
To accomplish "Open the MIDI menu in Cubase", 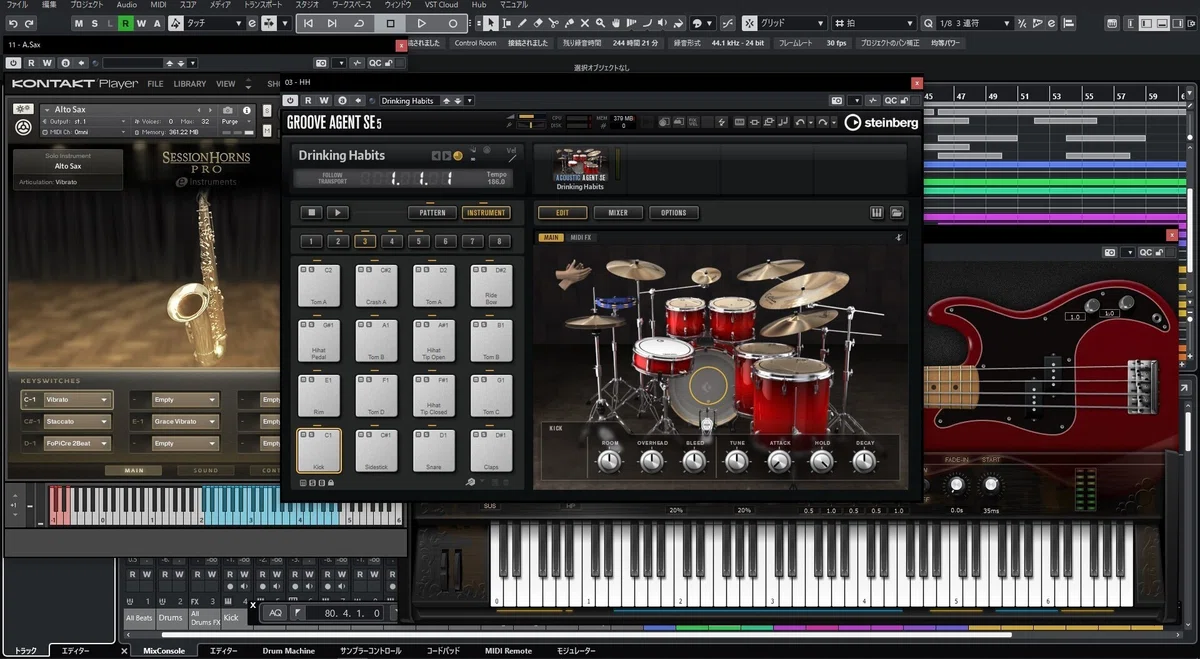I will [158, 5].
